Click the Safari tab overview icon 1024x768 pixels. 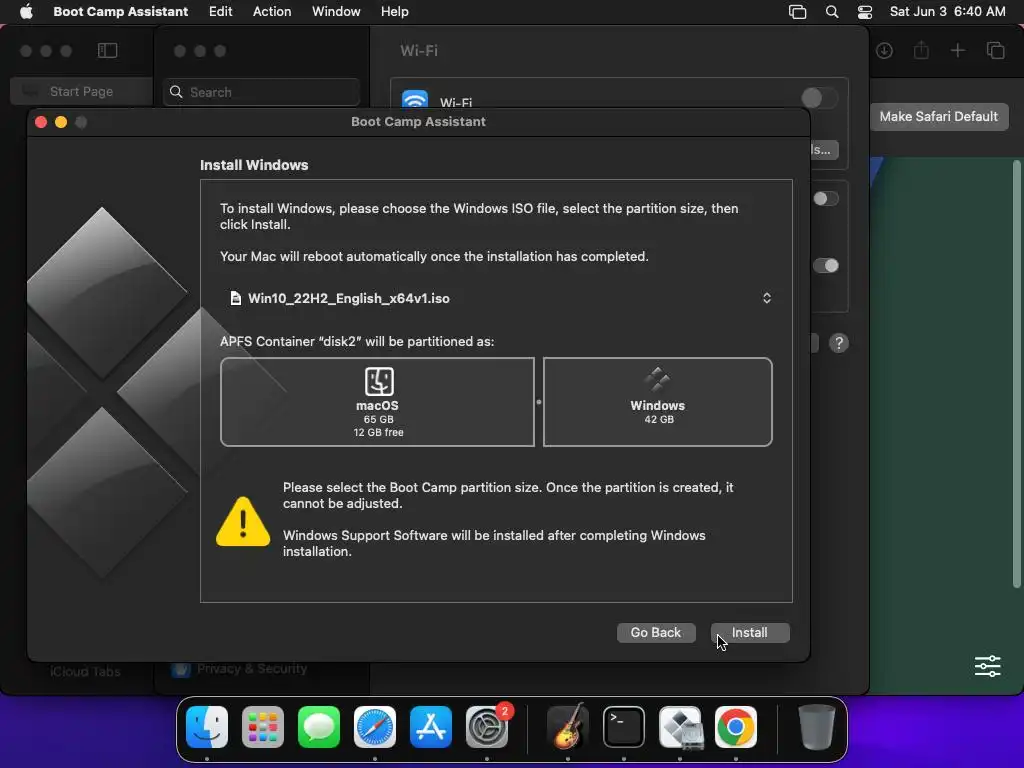[x=995, y=50]
